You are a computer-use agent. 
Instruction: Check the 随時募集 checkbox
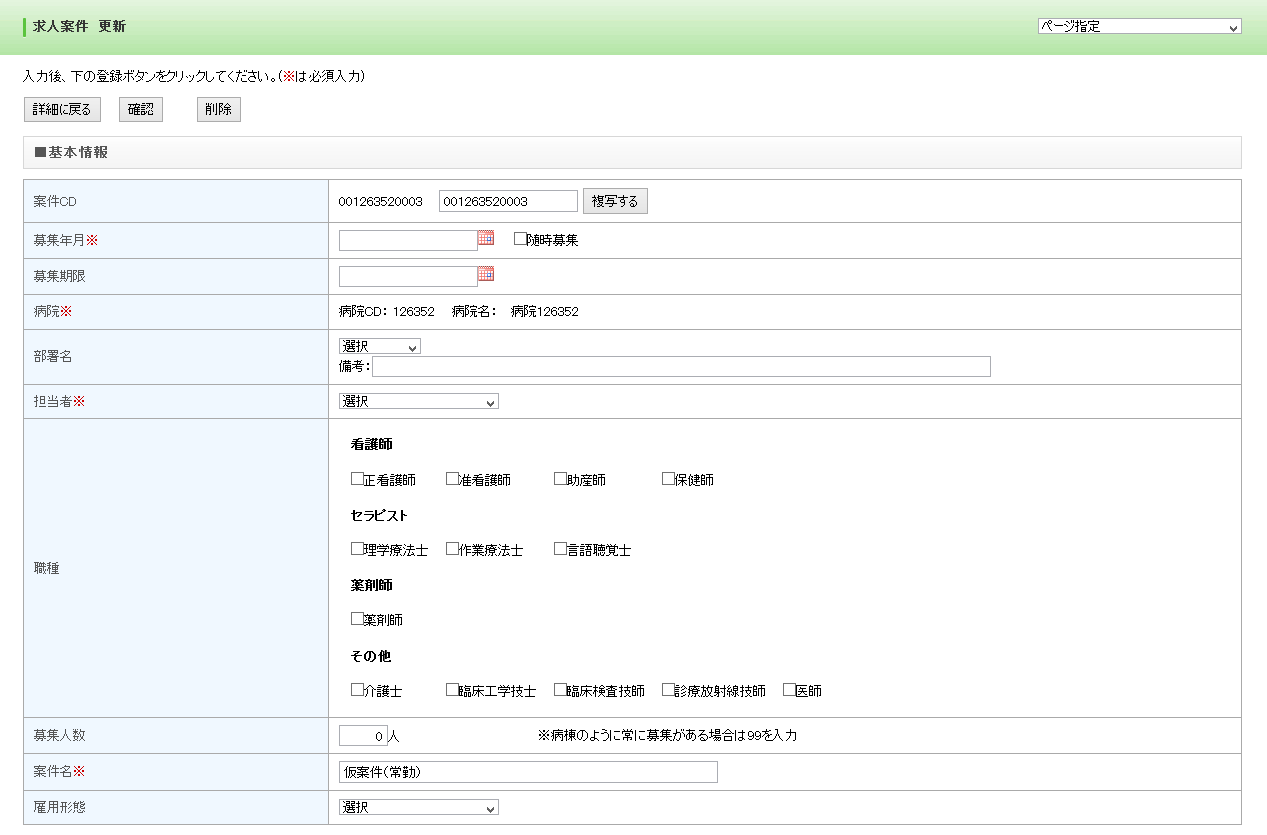pyautogui.click(x=520, y=239)
